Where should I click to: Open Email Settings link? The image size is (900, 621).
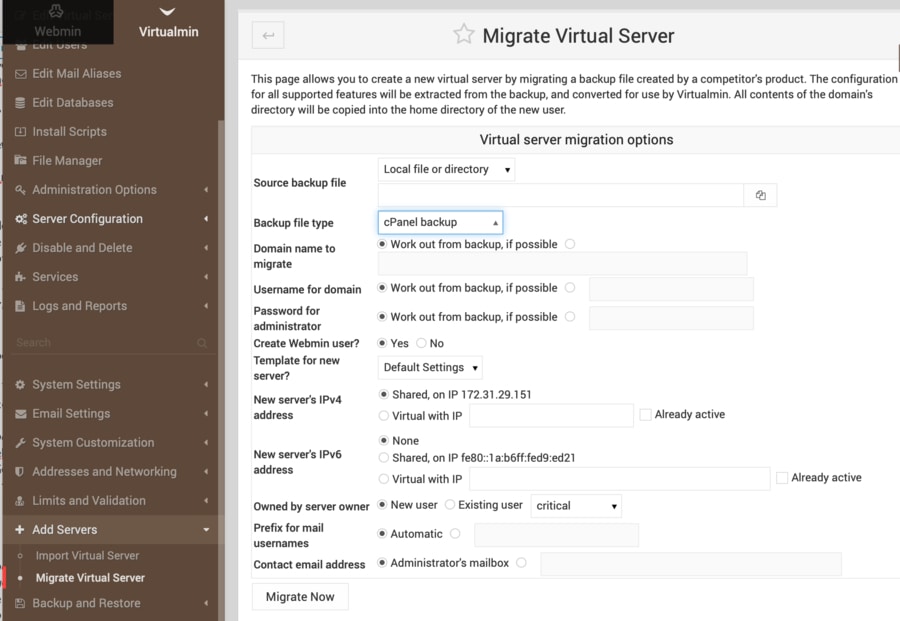(x=71, y=414)
